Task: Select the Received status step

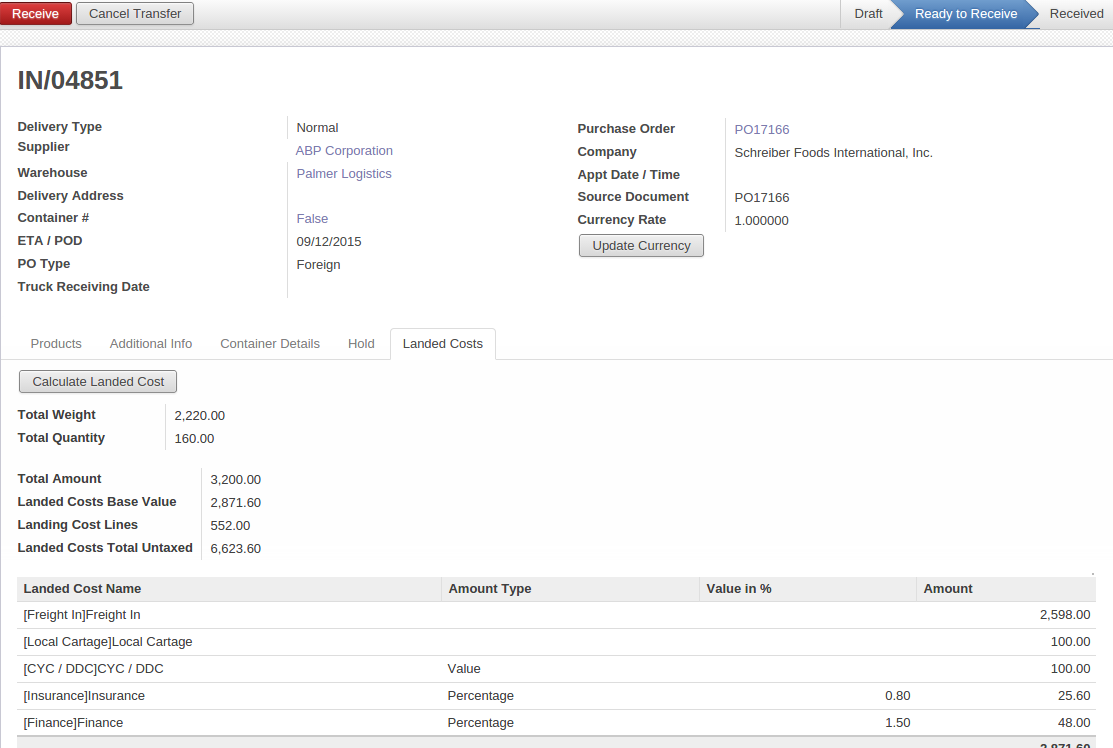Action: click(x=1076, y=13)
